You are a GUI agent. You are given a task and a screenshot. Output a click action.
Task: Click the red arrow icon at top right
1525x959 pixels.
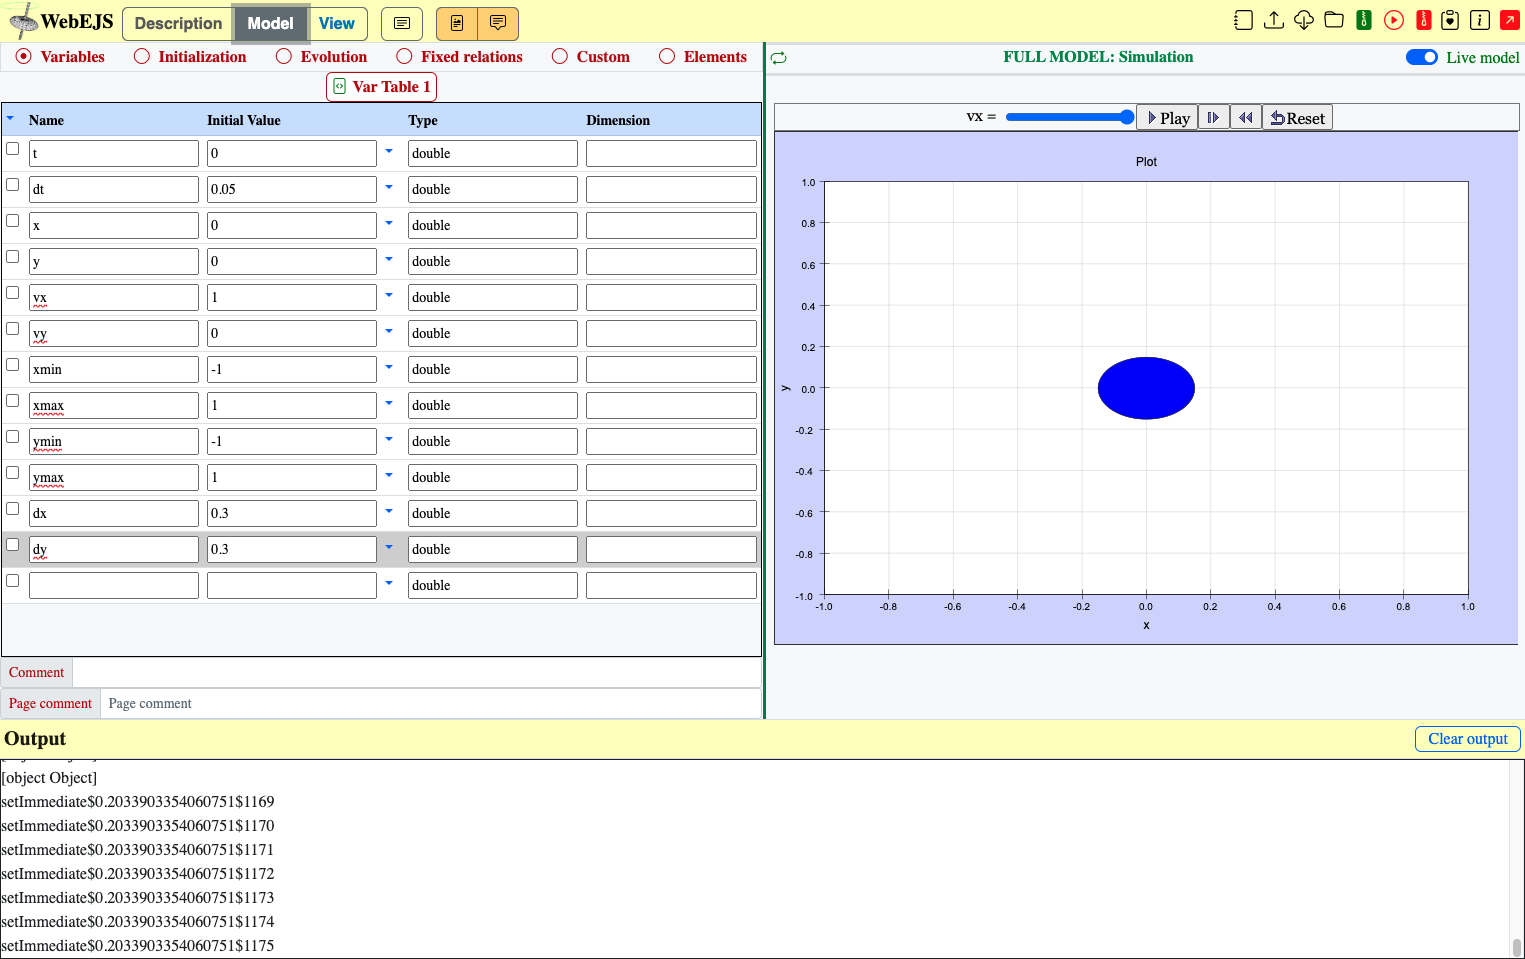1510,20
